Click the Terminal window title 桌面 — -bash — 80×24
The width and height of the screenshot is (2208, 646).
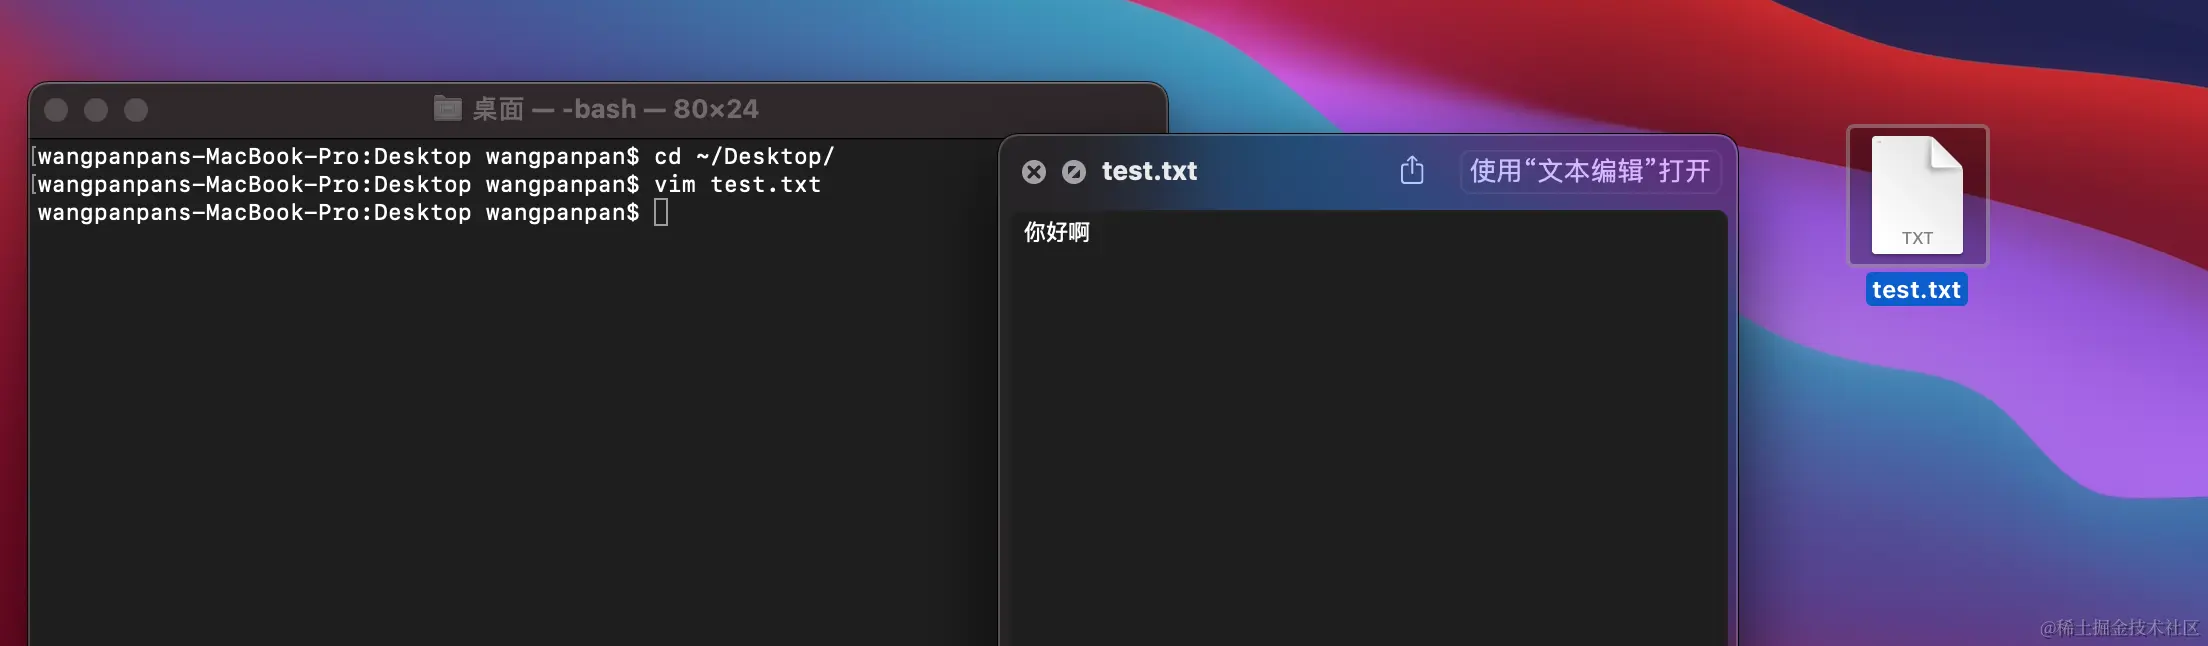click(615, 109)
